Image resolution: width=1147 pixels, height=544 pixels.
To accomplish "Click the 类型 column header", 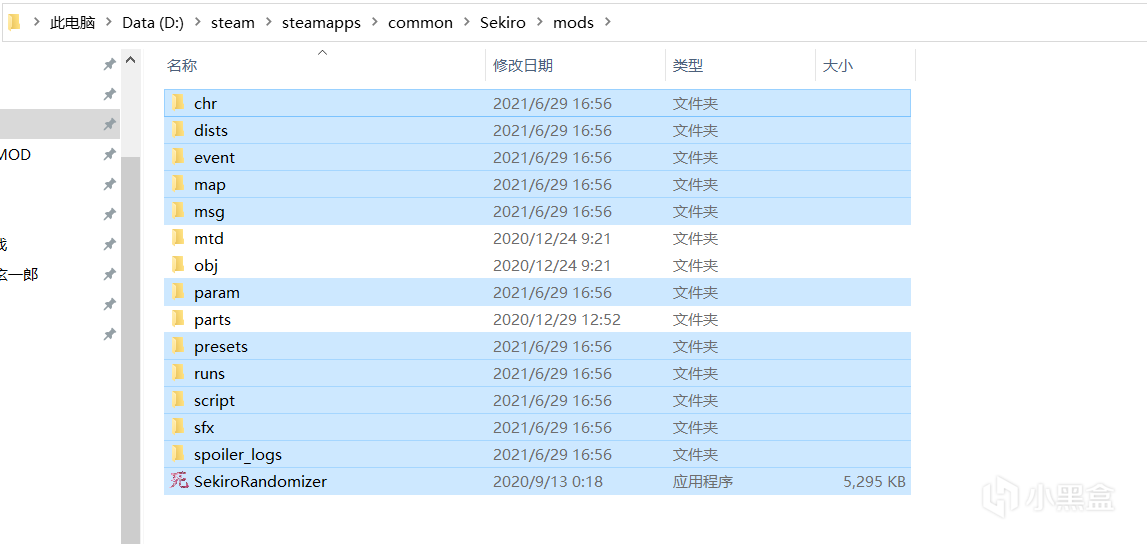I will pos(688,66).
